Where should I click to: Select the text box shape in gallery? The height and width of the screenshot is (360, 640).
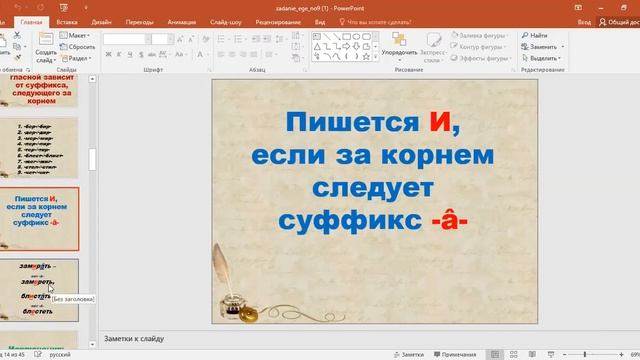(x=317, y=37)
